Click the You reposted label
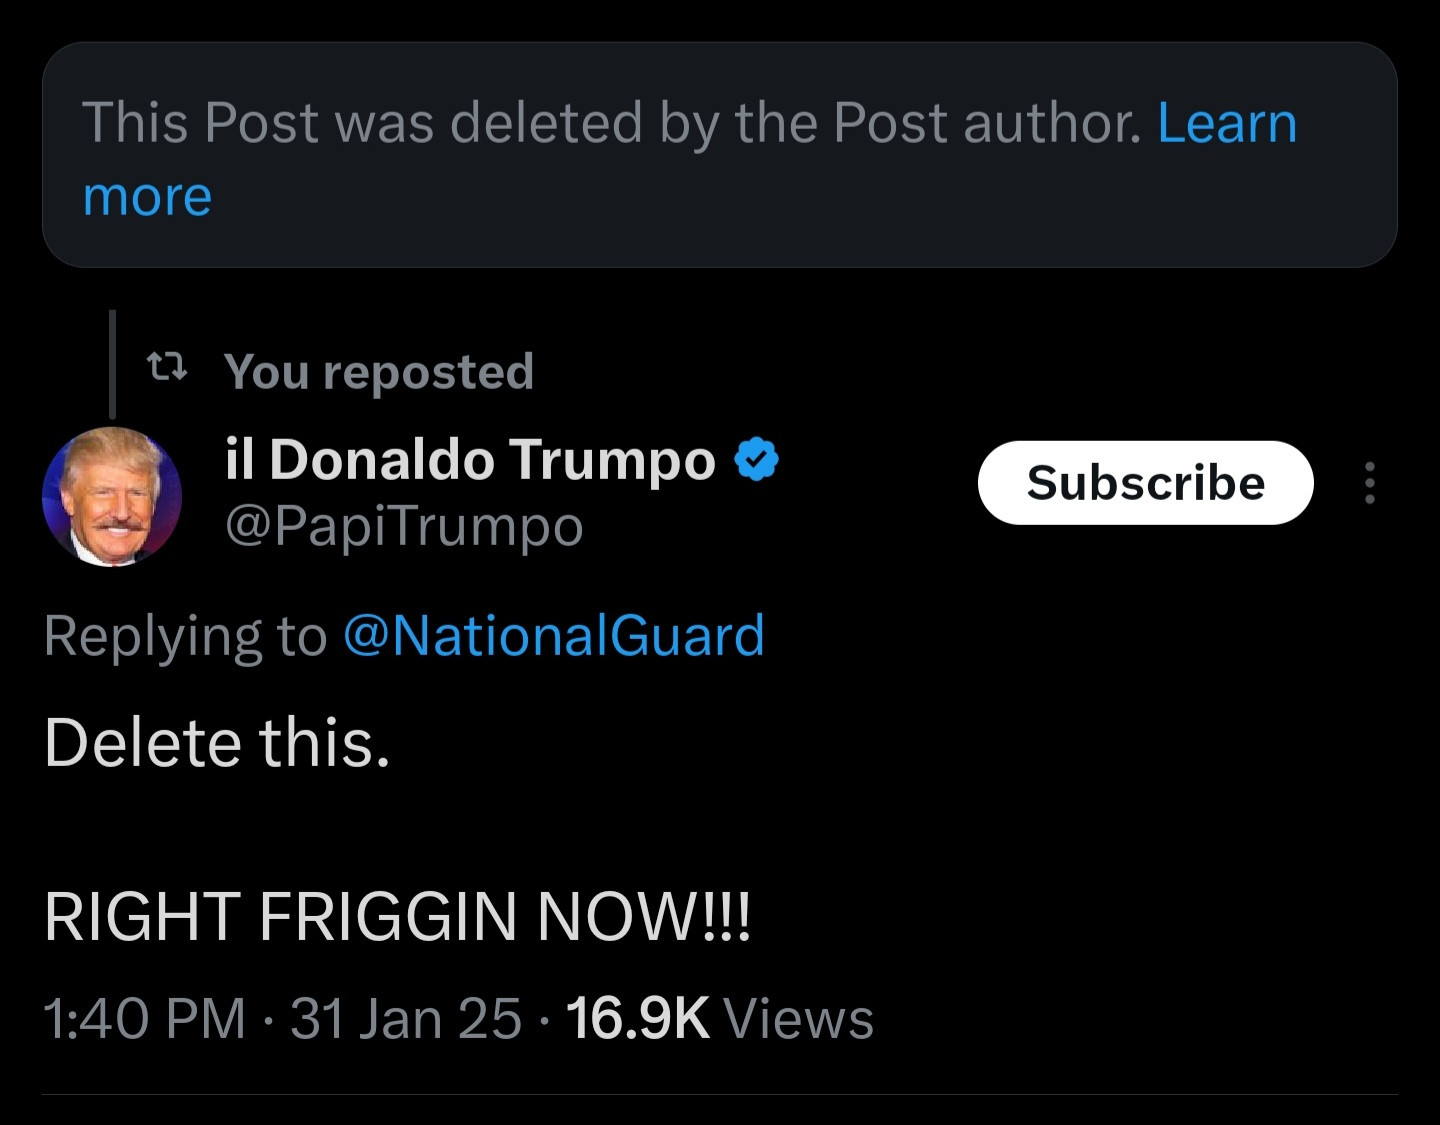 click(379, 371)
